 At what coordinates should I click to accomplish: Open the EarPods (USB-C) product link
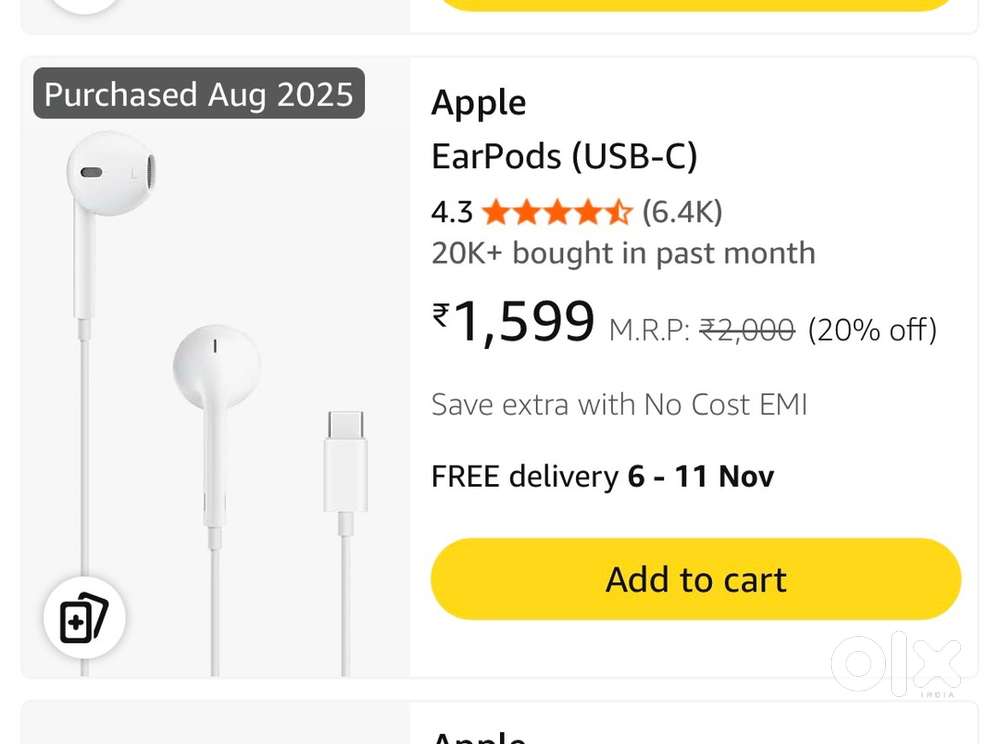click(x=566, y=156)
